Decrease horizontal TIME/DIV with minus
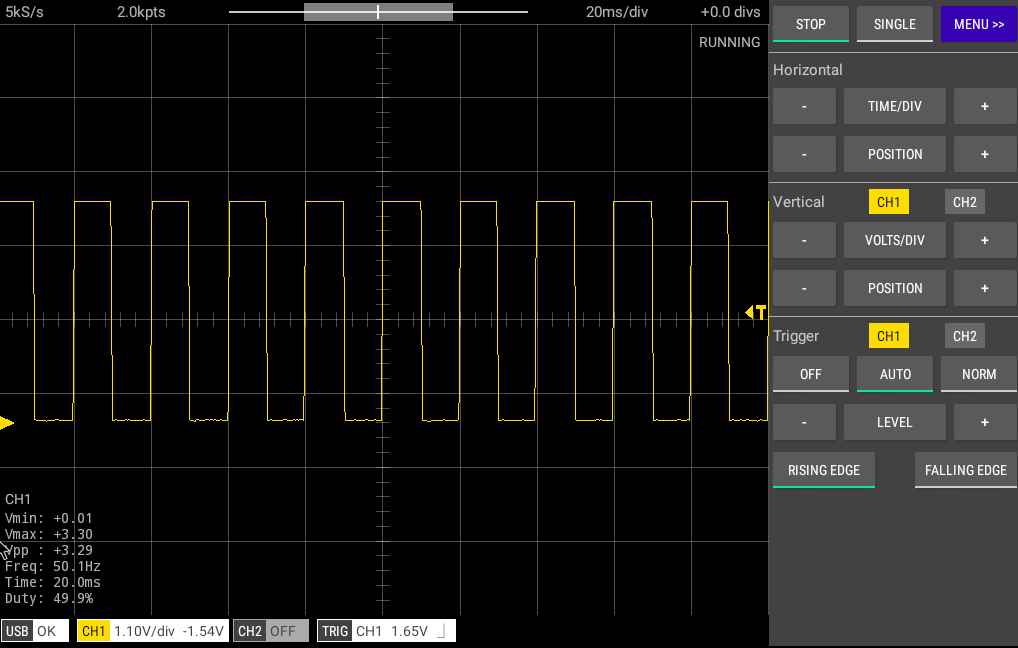 [x=804, y=106]
